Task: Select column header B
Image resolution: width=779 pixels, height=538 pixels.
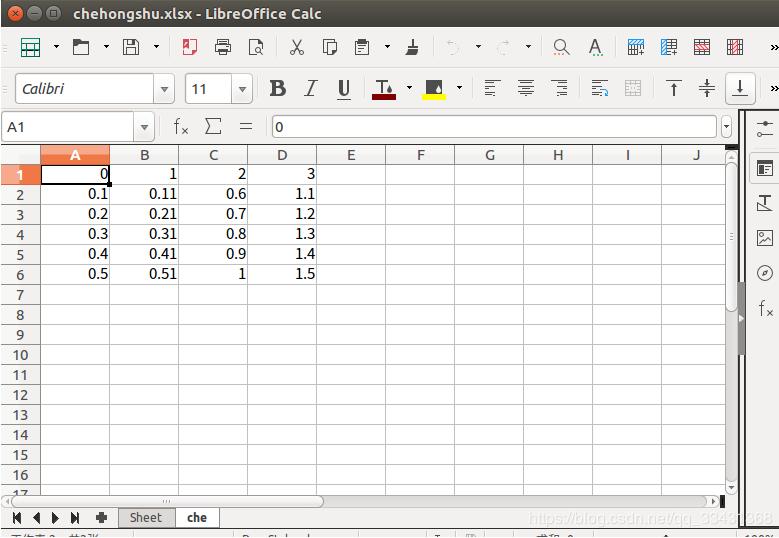Action: click(x=144, y=155)
